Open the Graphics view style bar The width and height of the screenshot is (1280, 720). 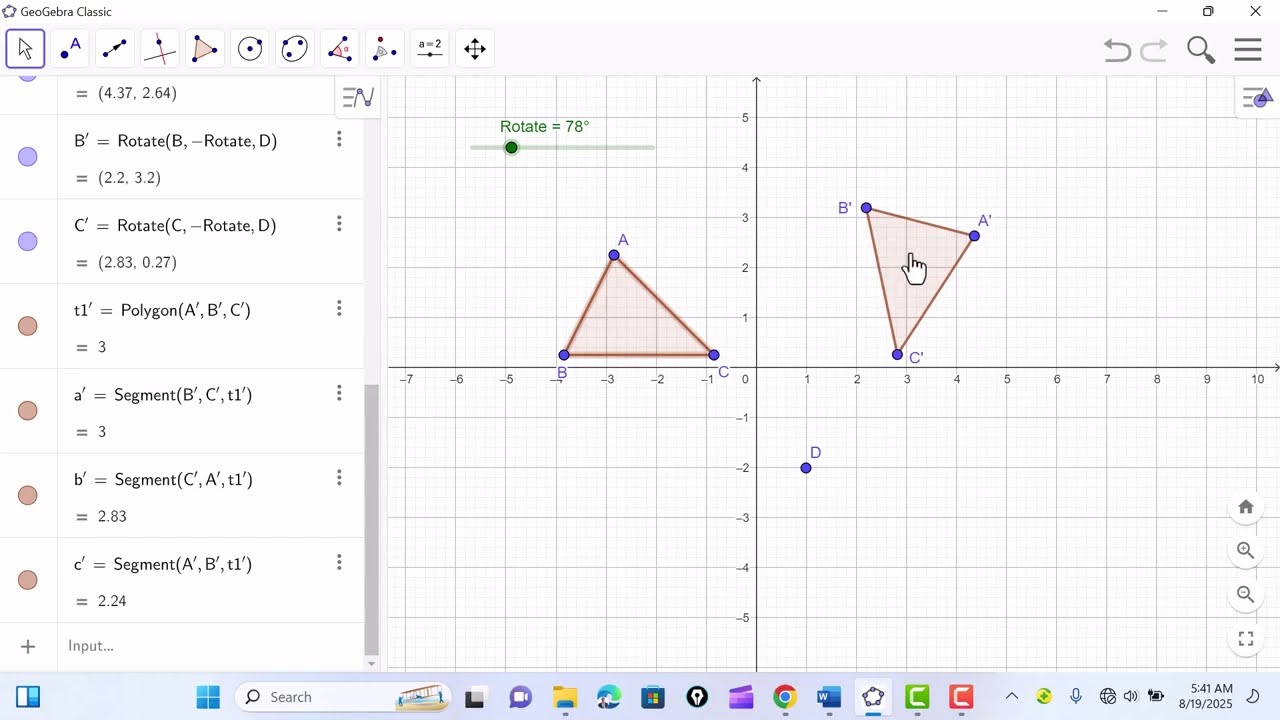tap(1258, 97)
